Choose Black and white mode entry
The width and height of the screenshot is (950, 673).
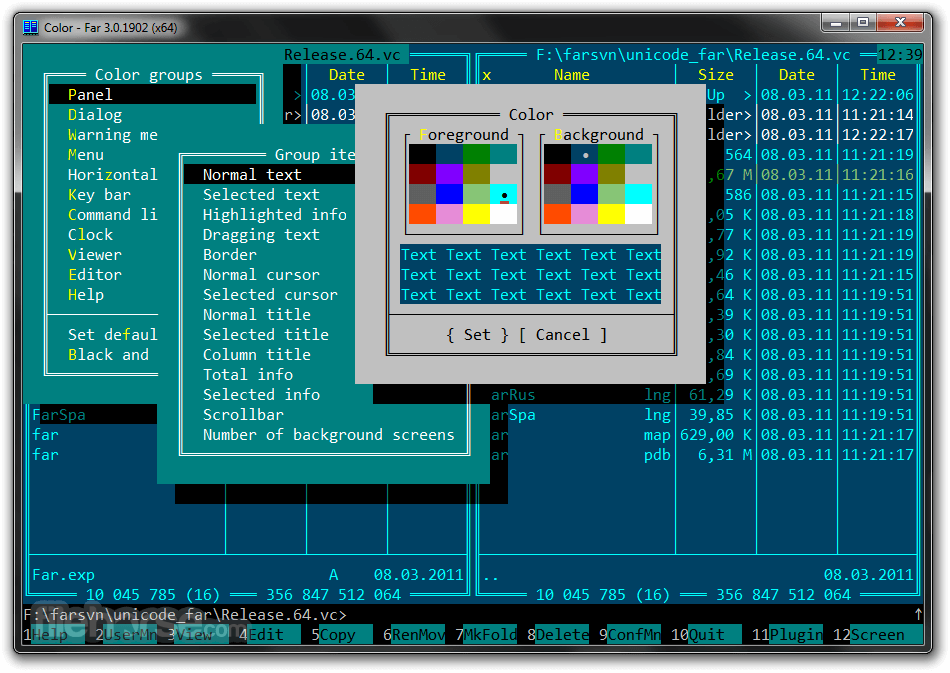[108, 354]
